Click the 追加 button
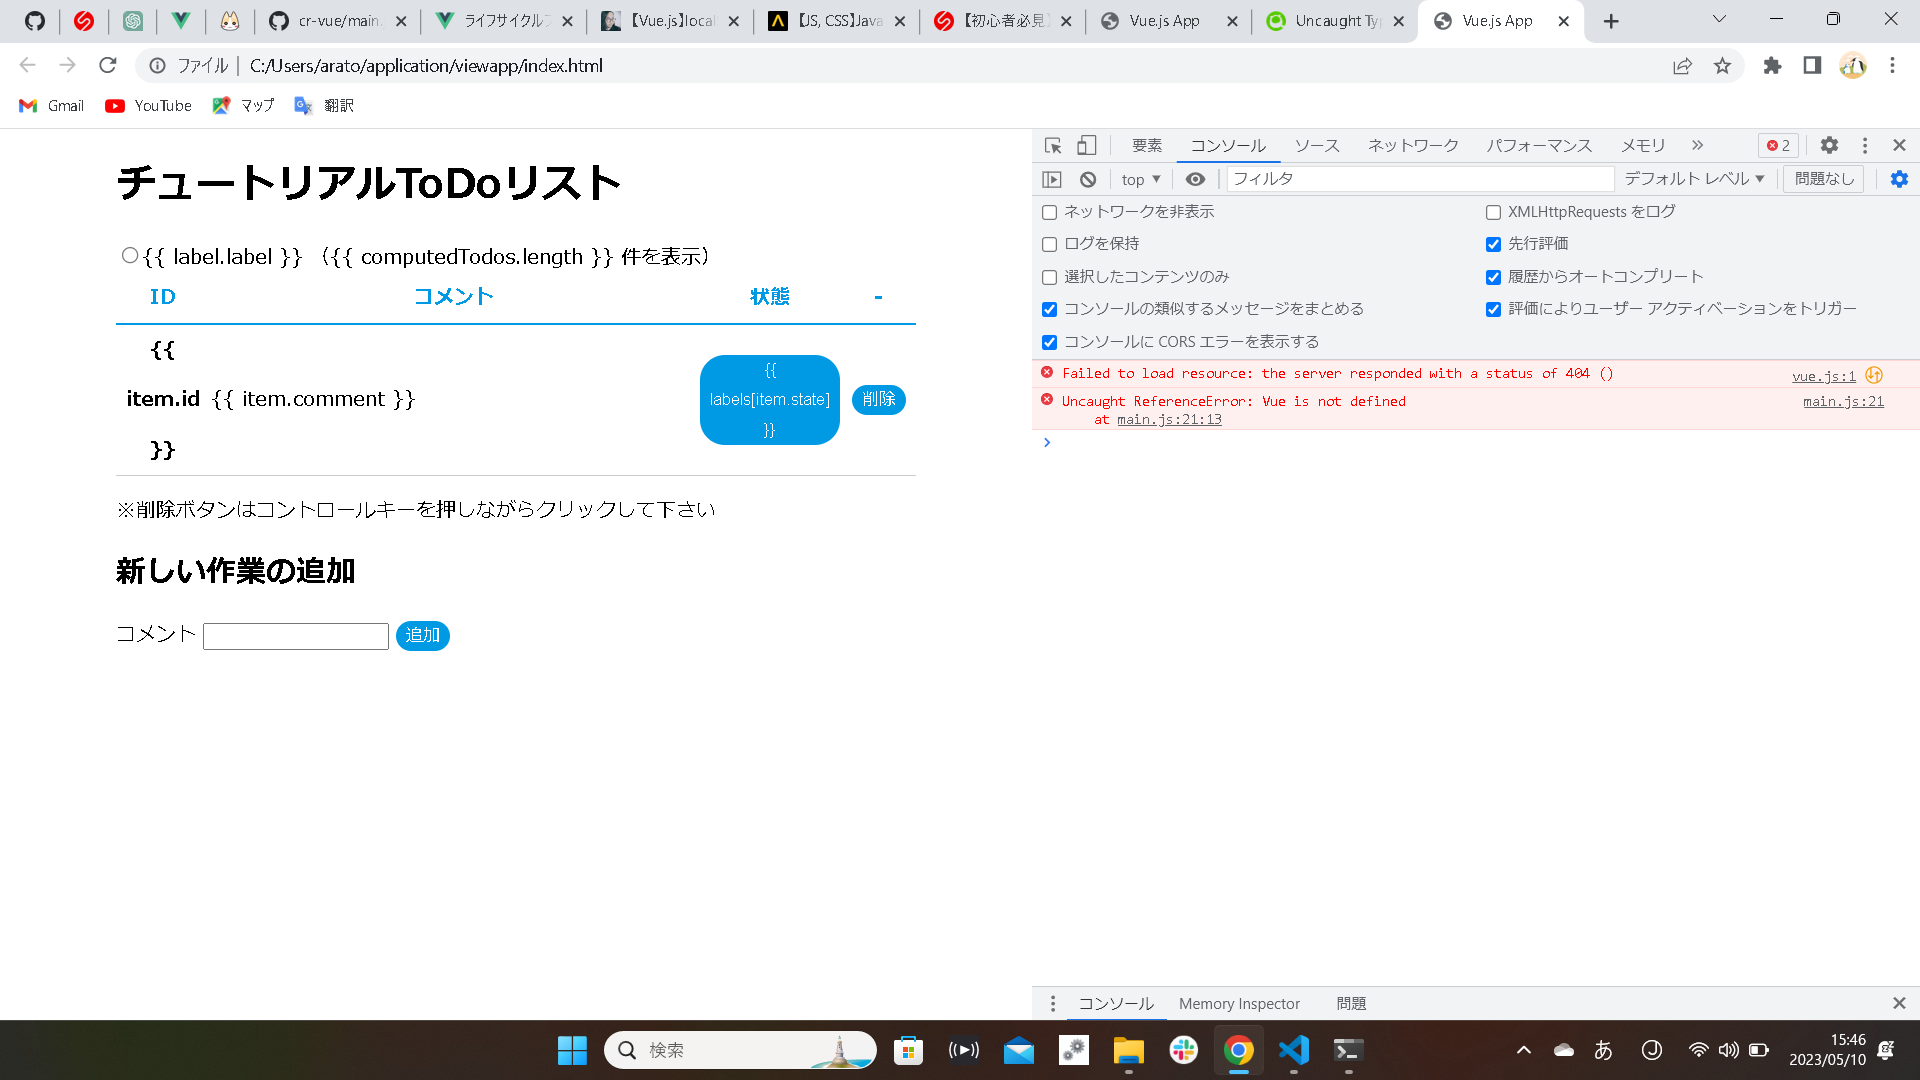1920x1080 pixels. tap(422, 636)
